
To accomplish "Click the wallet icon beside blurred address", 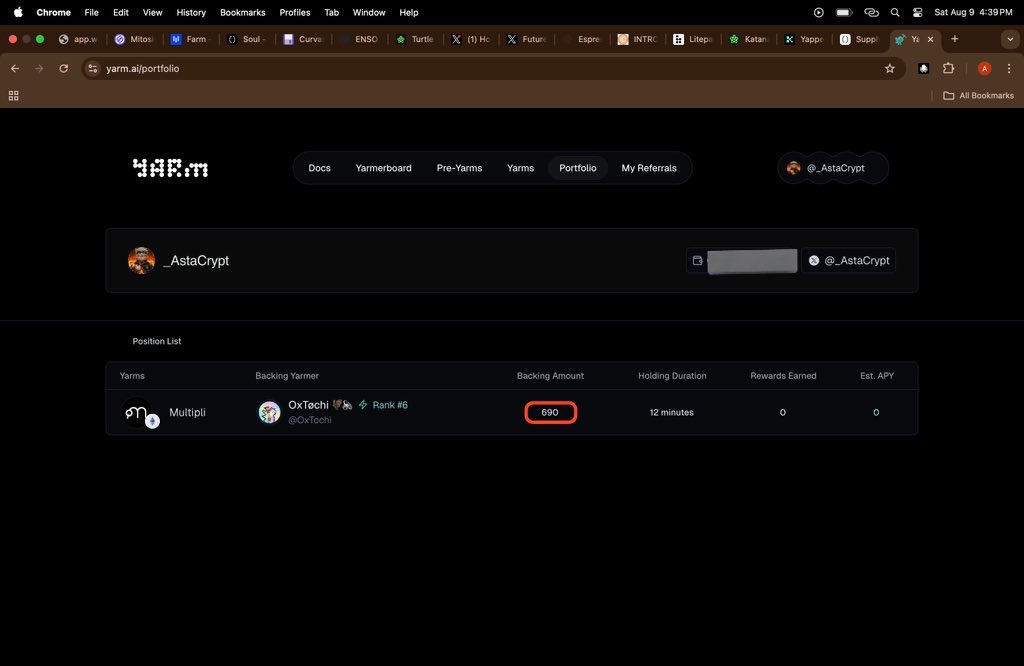I will pyautogui.click(x=697, y=261).
